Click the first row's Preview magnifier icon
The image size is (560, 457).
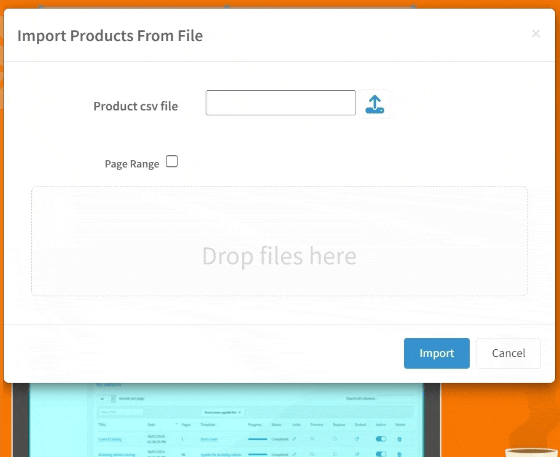click(x=312, y=439)
